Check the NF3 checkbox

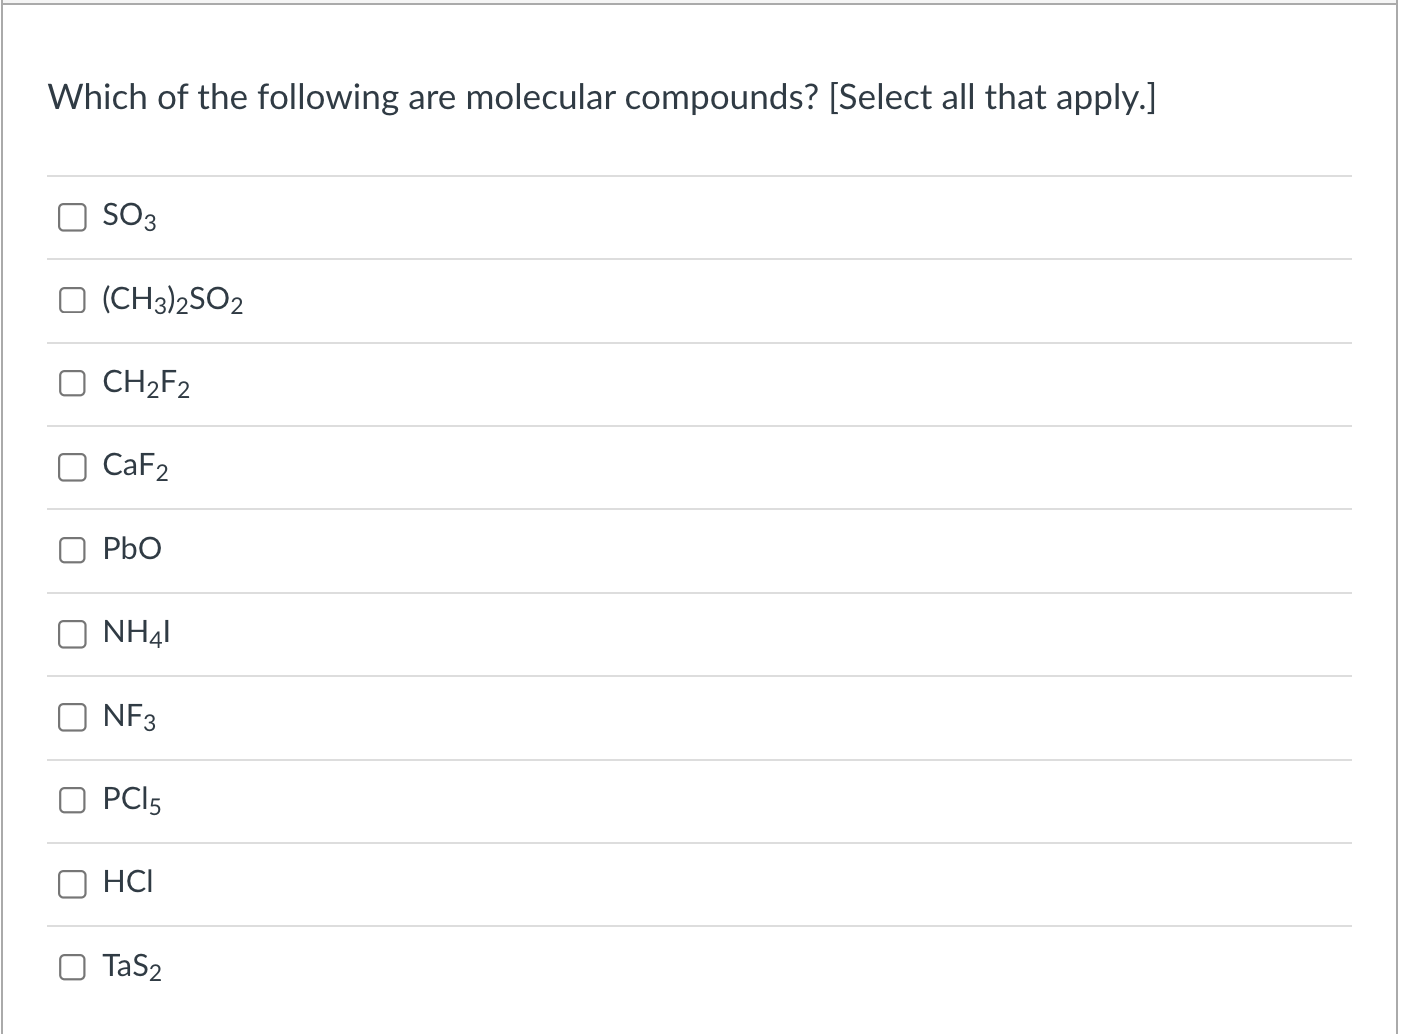(71, 716)
